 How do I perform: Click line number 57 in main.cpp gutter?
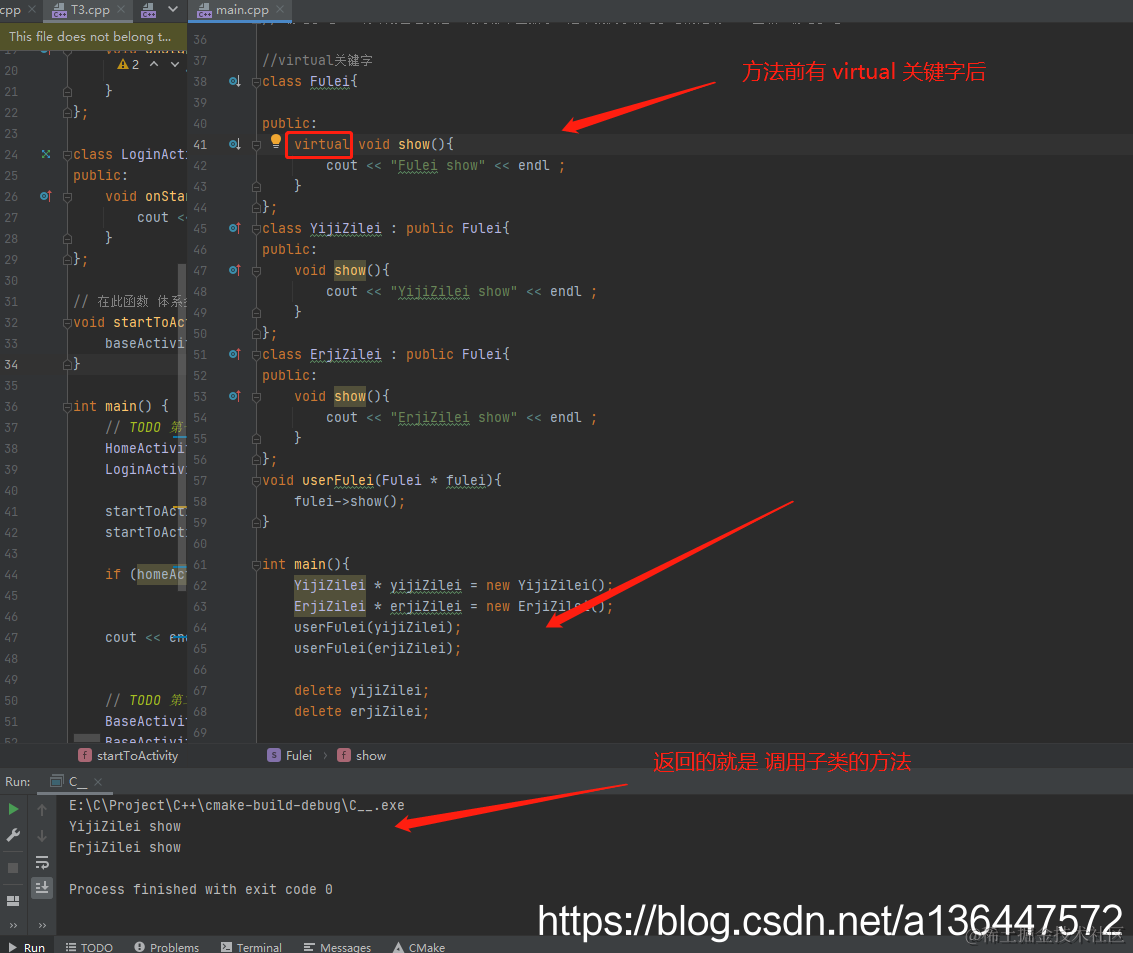coord(200,480)
